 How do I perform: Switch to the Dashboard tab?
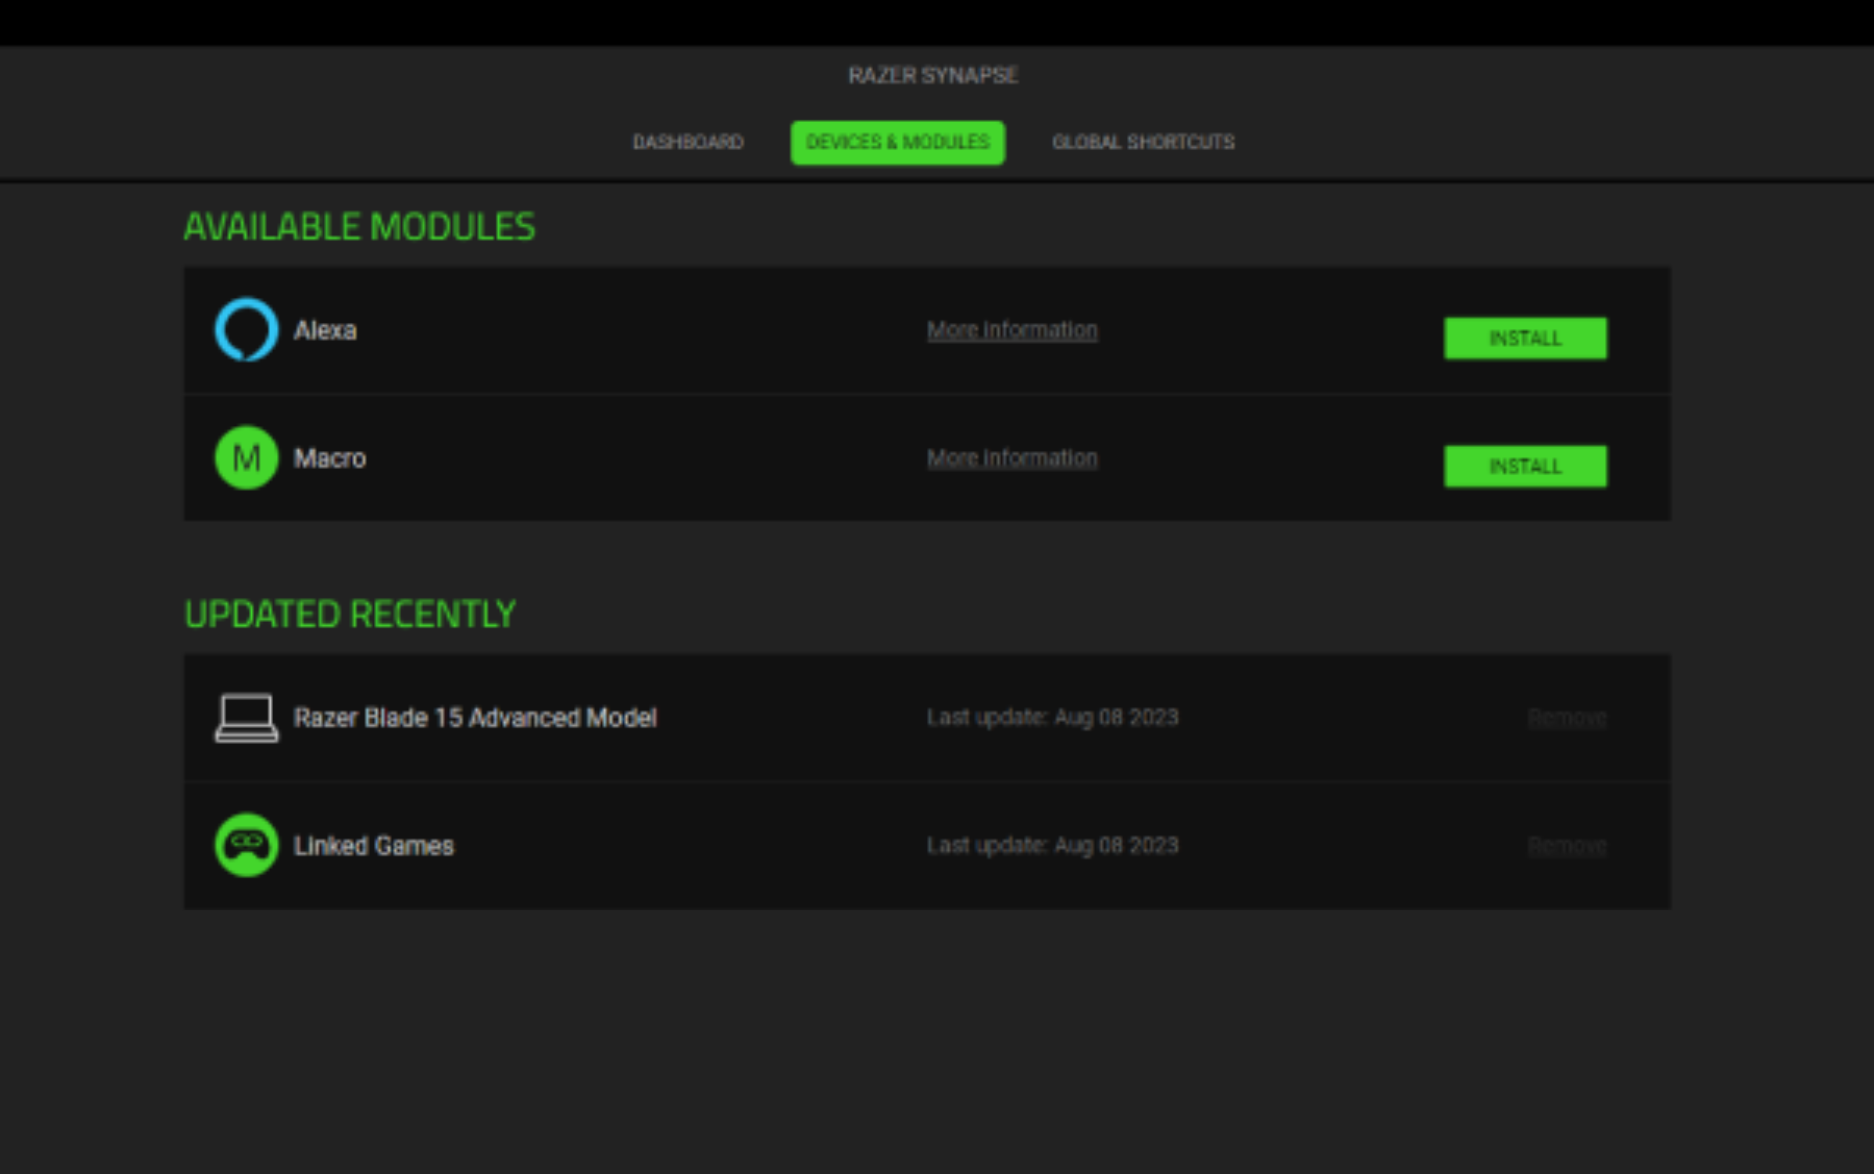pyautogui.click(x=687, y=141)
